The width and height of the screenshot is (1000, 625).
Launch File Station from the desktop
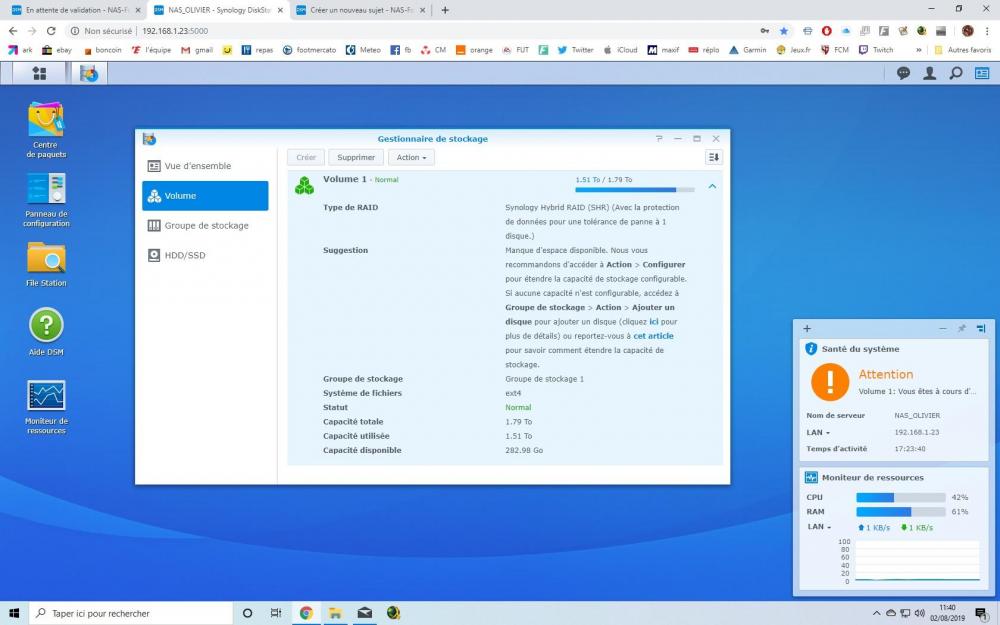[x=46, y=259]
